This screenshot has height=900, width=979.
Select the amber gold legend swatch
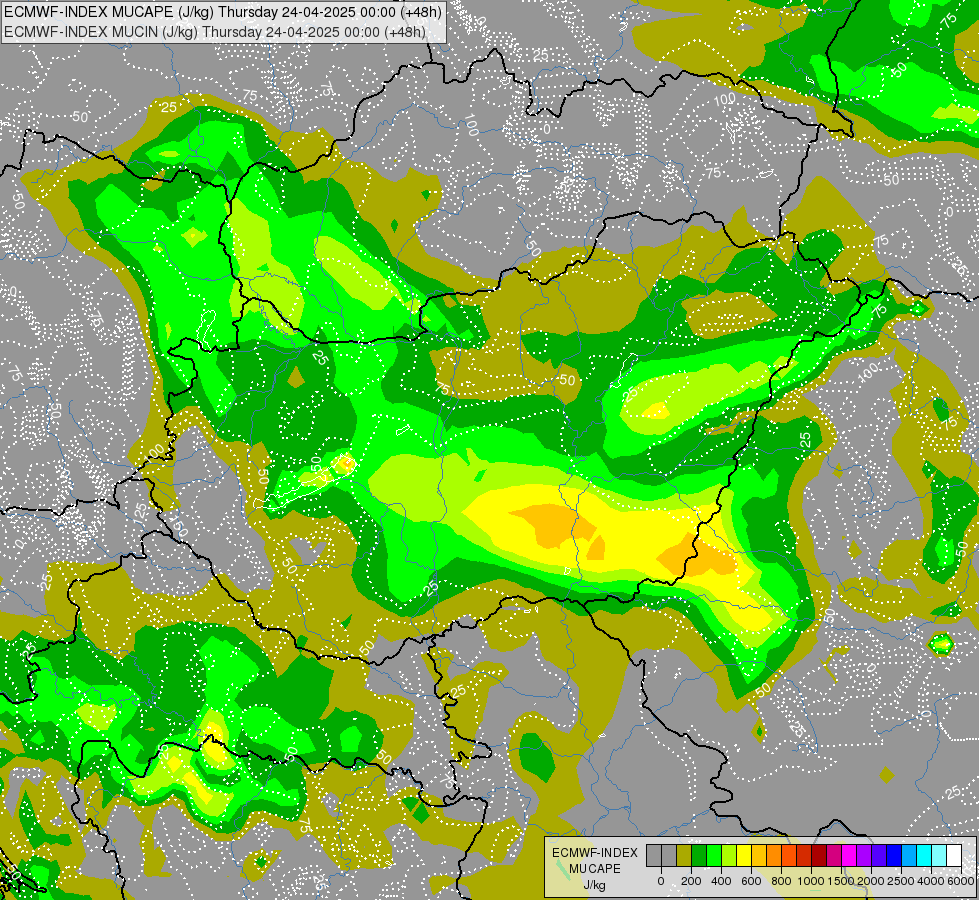coord(759,855)
